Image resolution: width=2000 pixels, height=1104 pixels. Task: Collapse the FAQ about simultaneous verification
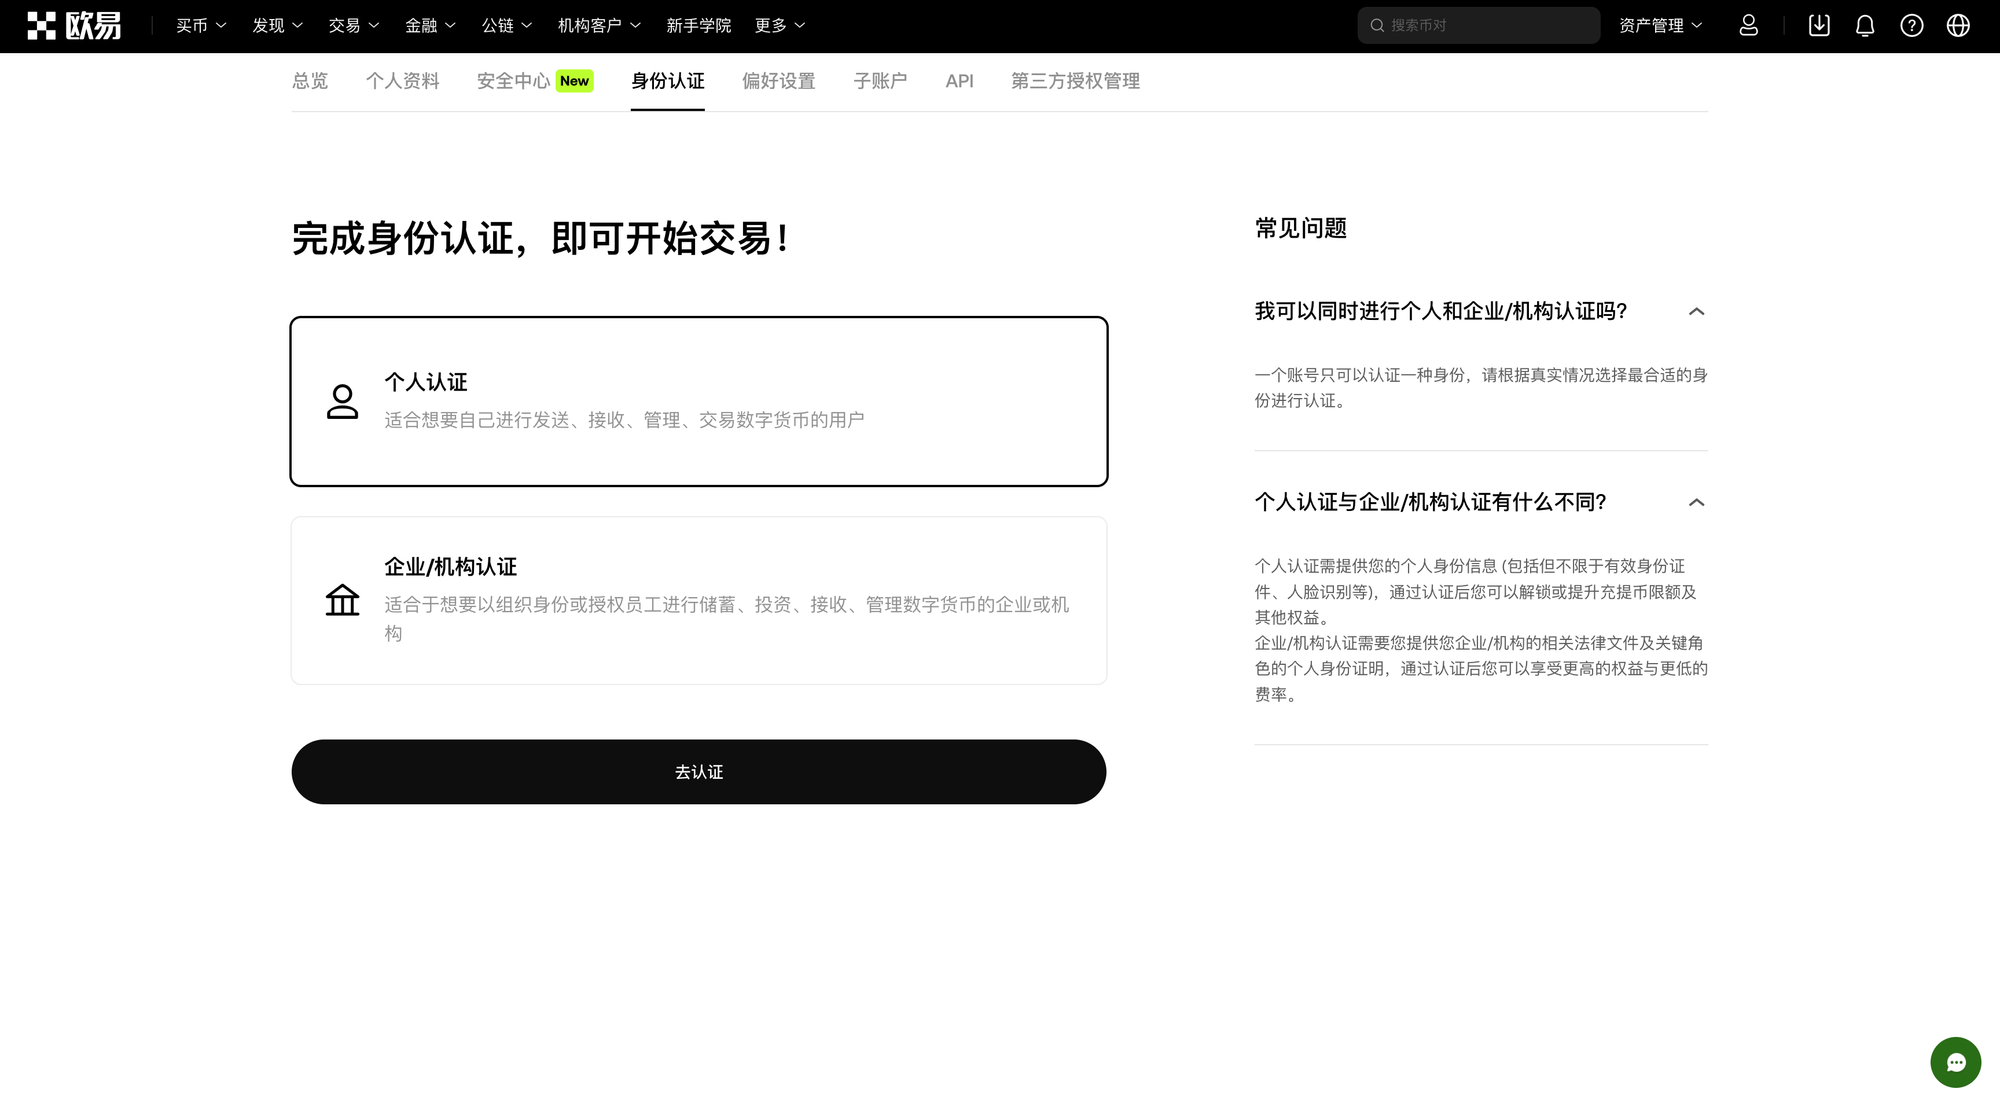click(1696, 312)
